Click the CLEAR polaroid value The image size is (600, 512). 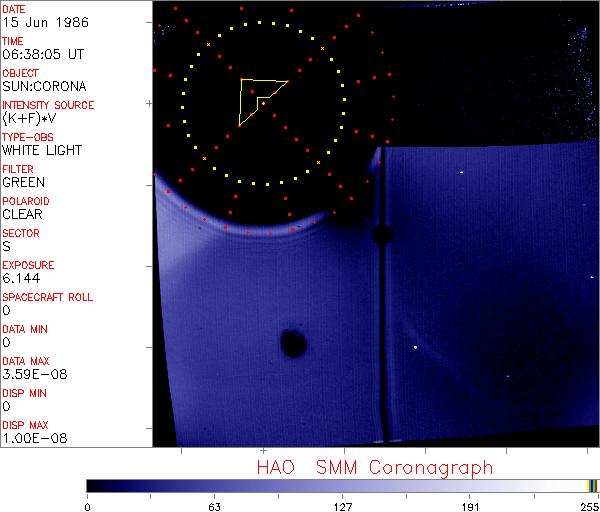click(22, 214)
